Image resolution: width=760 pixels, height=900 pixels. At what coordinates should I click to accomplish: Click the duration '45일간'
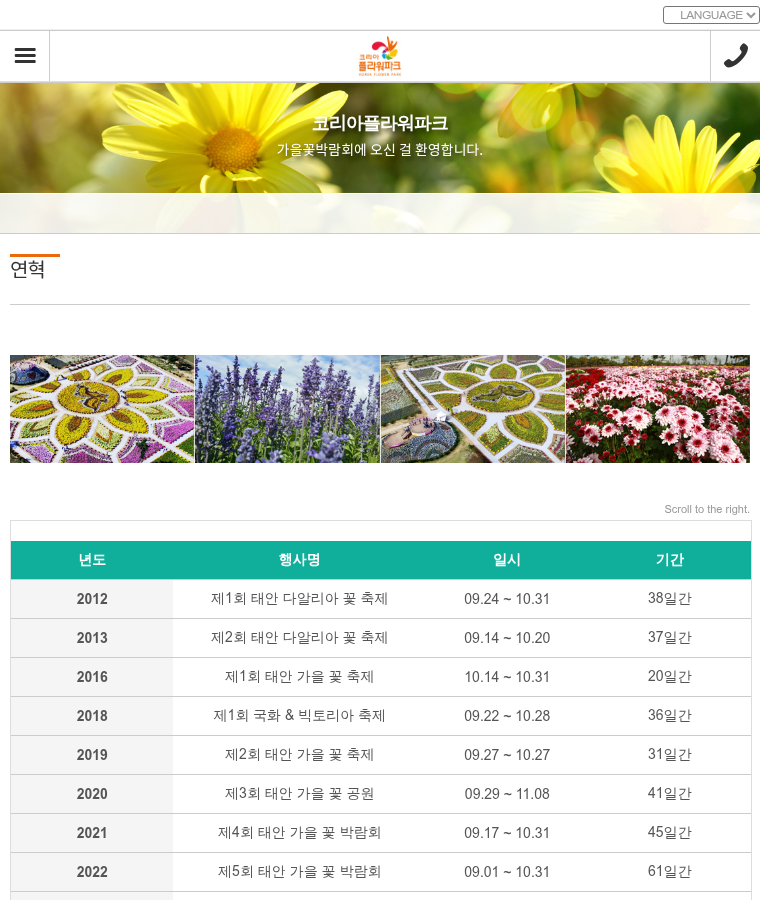[669, 833]
